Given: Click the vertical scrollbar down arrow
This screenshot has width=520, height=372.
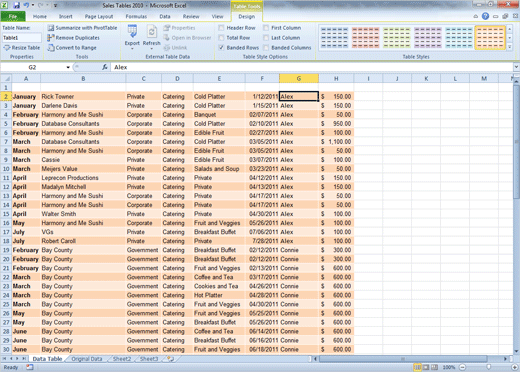Looking at the screenshot, I should pyautogui.click(x=516, y=351).
